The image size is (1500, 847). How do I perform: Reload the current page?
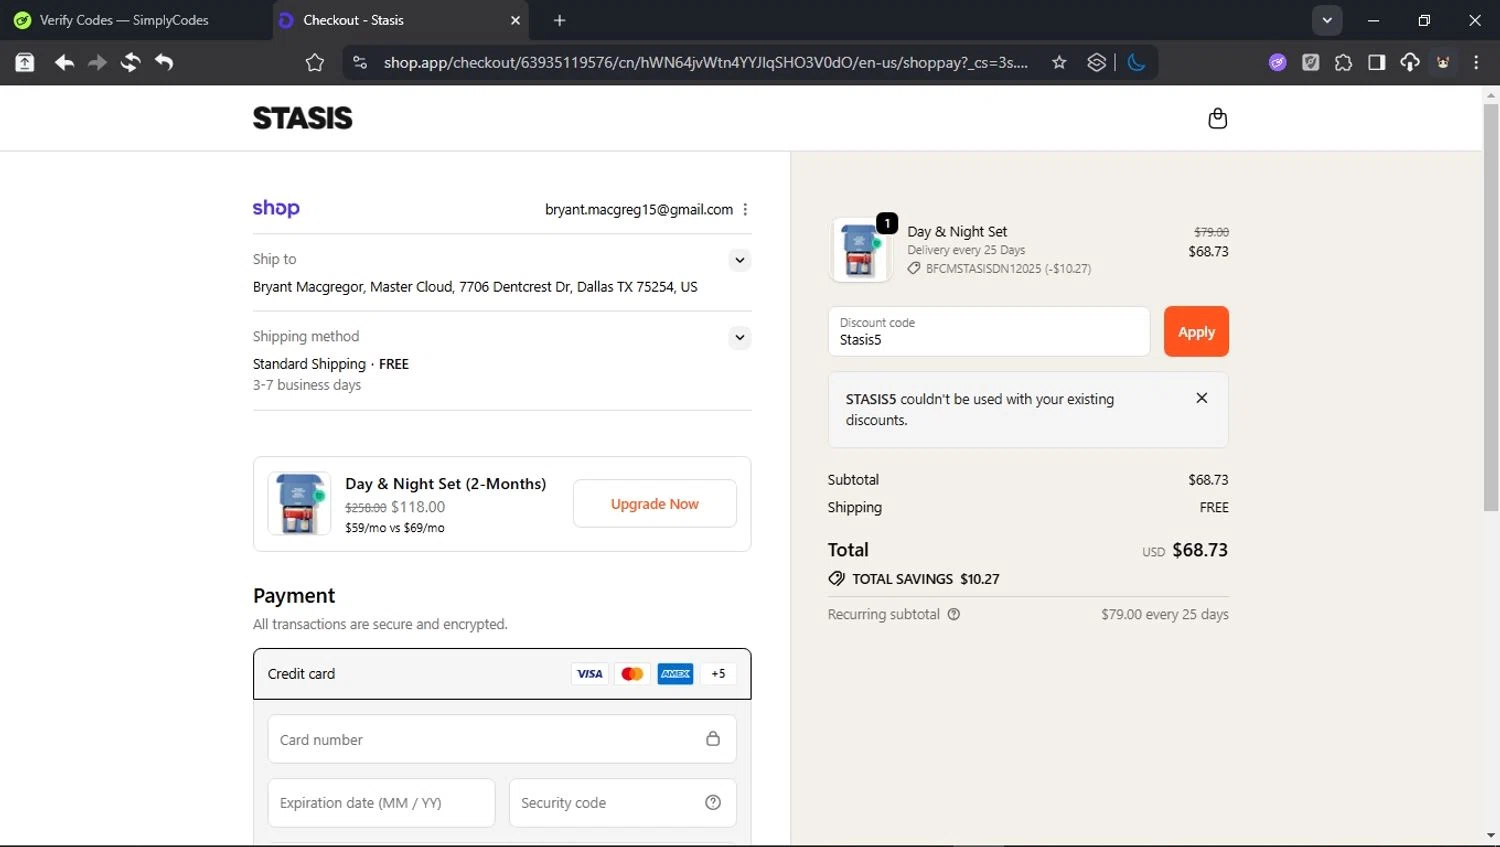coord(130,62)
